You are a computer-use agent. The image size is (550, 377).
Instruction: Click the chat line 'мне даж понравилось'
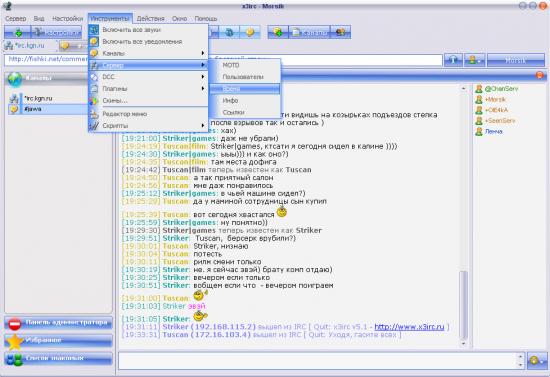coord(233,186)
